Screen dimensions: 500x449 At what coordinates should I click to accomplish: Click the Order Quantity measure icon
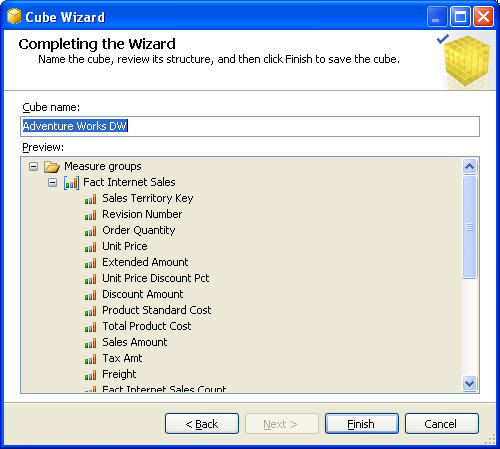(x=90, y=231)
